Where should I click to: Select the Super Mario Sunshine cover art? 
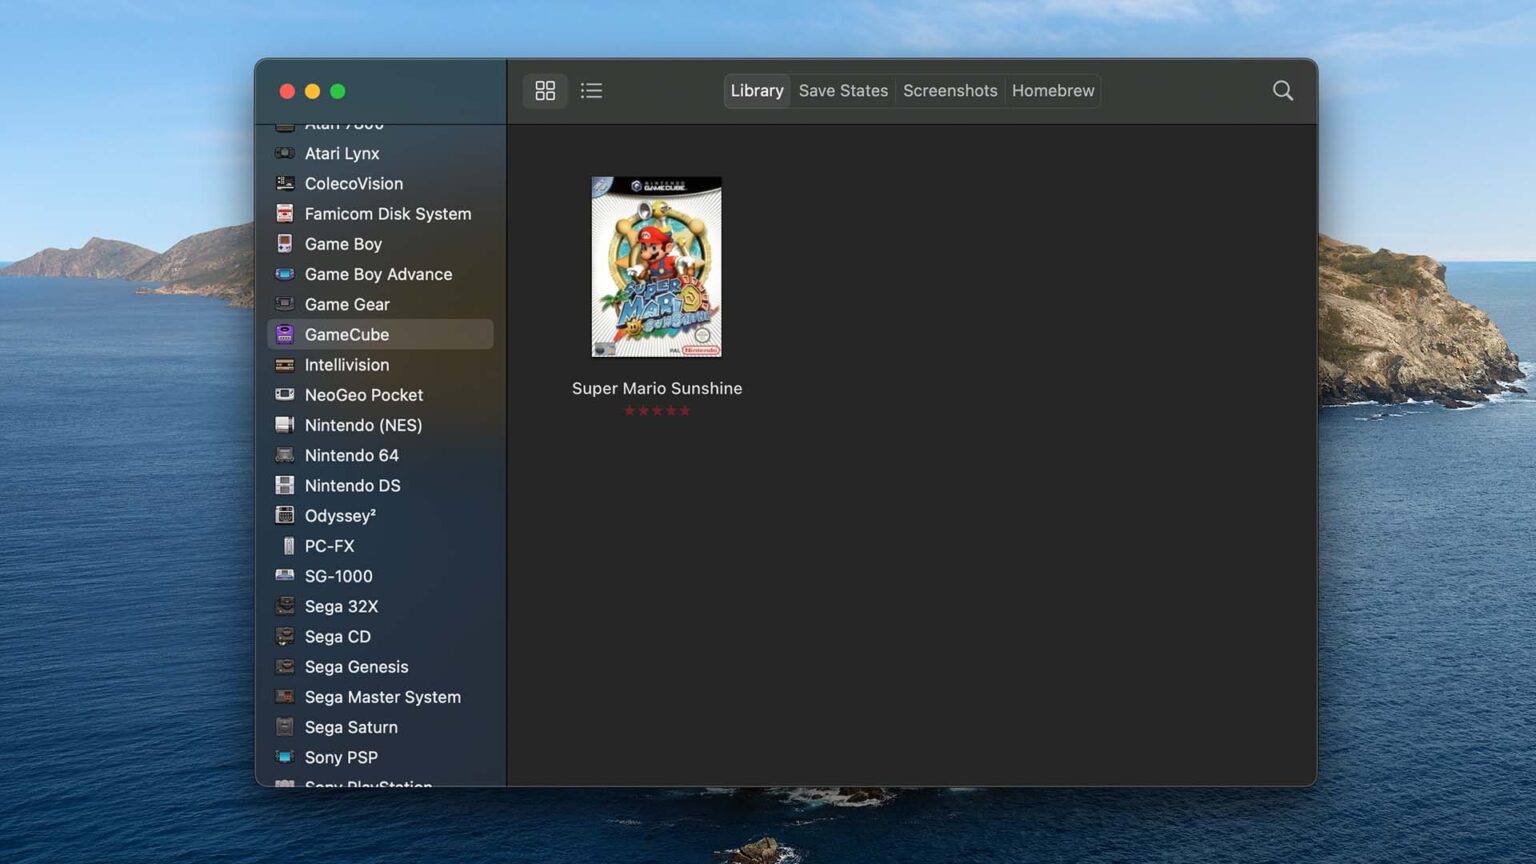(656, 267)
